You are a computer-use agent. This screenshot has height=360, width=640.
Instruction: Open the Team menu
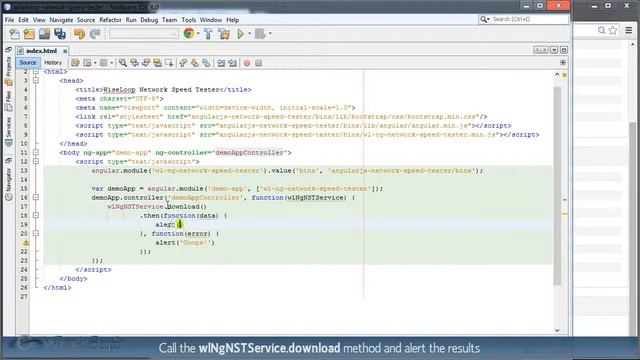[169, 20]
